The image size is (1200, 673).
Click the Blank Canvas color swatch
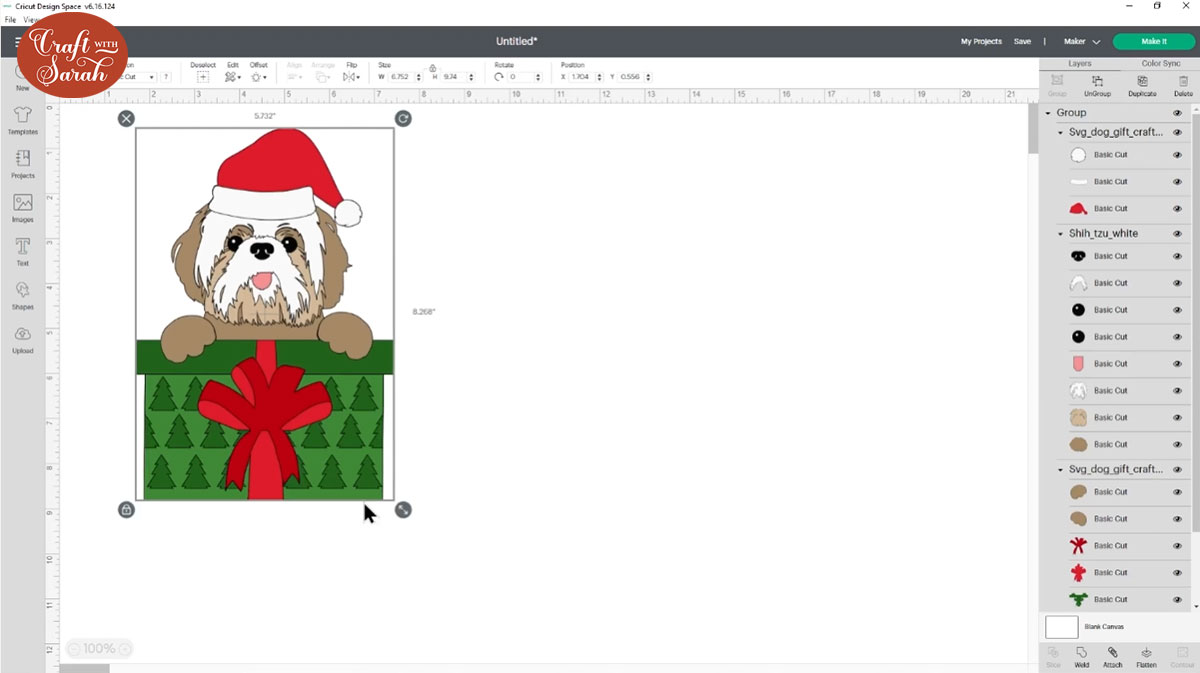click(1061, 627)
